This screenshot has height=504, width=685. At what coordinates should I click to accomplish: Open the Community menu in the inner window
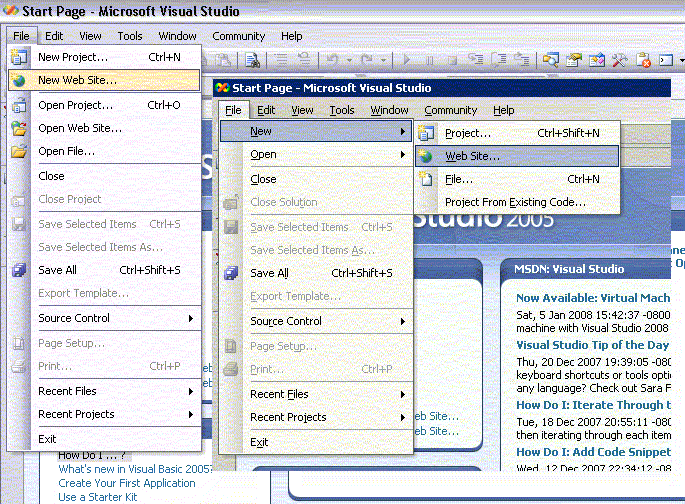(450, 110)
